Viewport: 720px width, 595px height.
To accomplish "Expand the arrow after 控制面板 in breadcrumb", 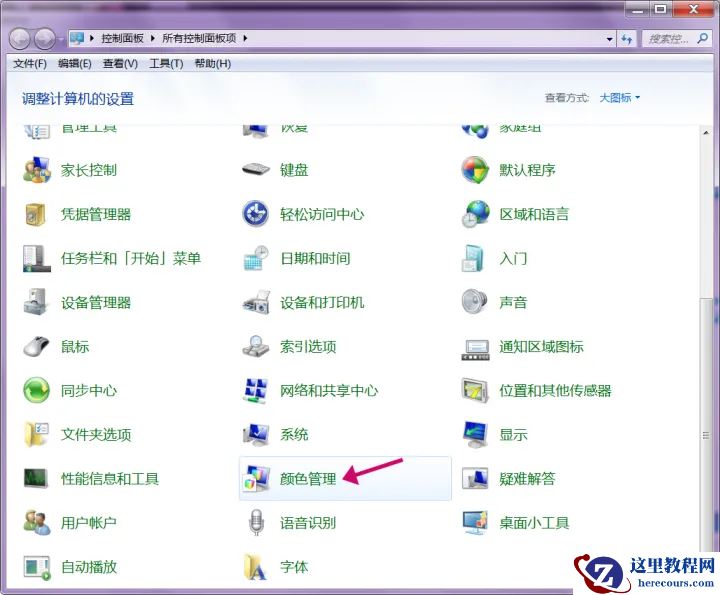I will tap(152, 38).
